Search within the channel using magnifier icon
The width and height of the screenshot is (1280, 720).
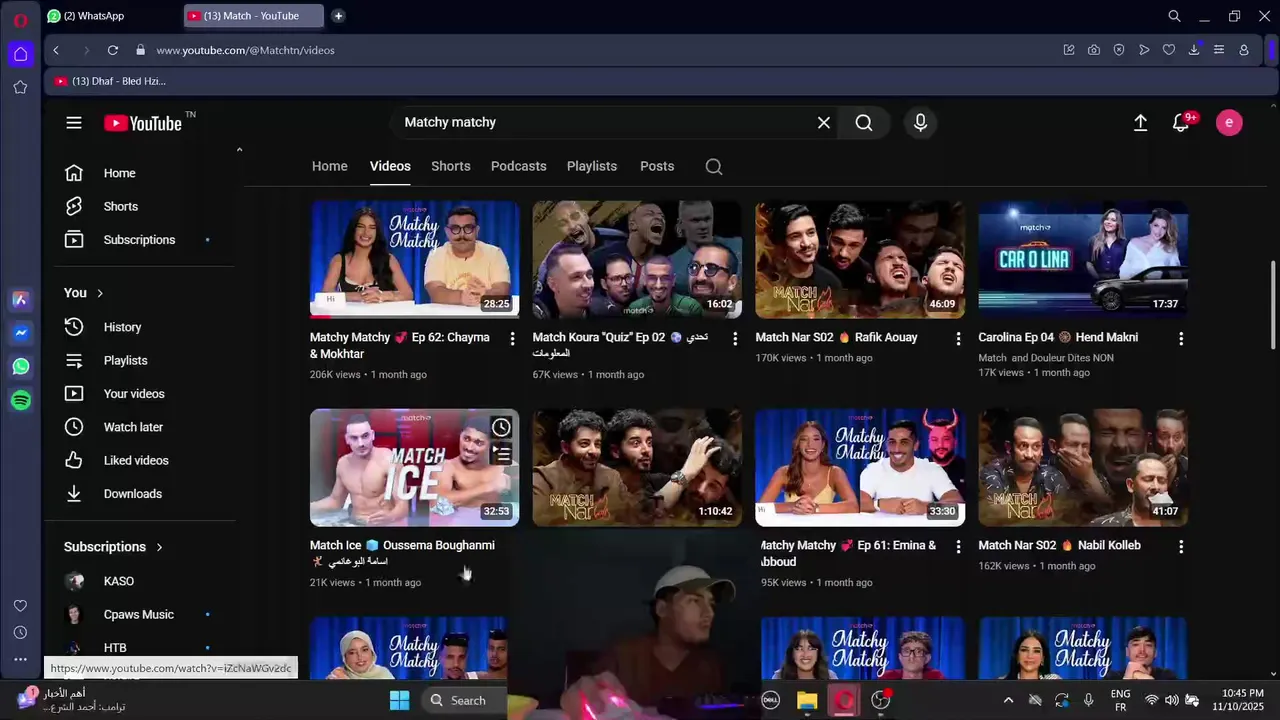coord(714,166)
